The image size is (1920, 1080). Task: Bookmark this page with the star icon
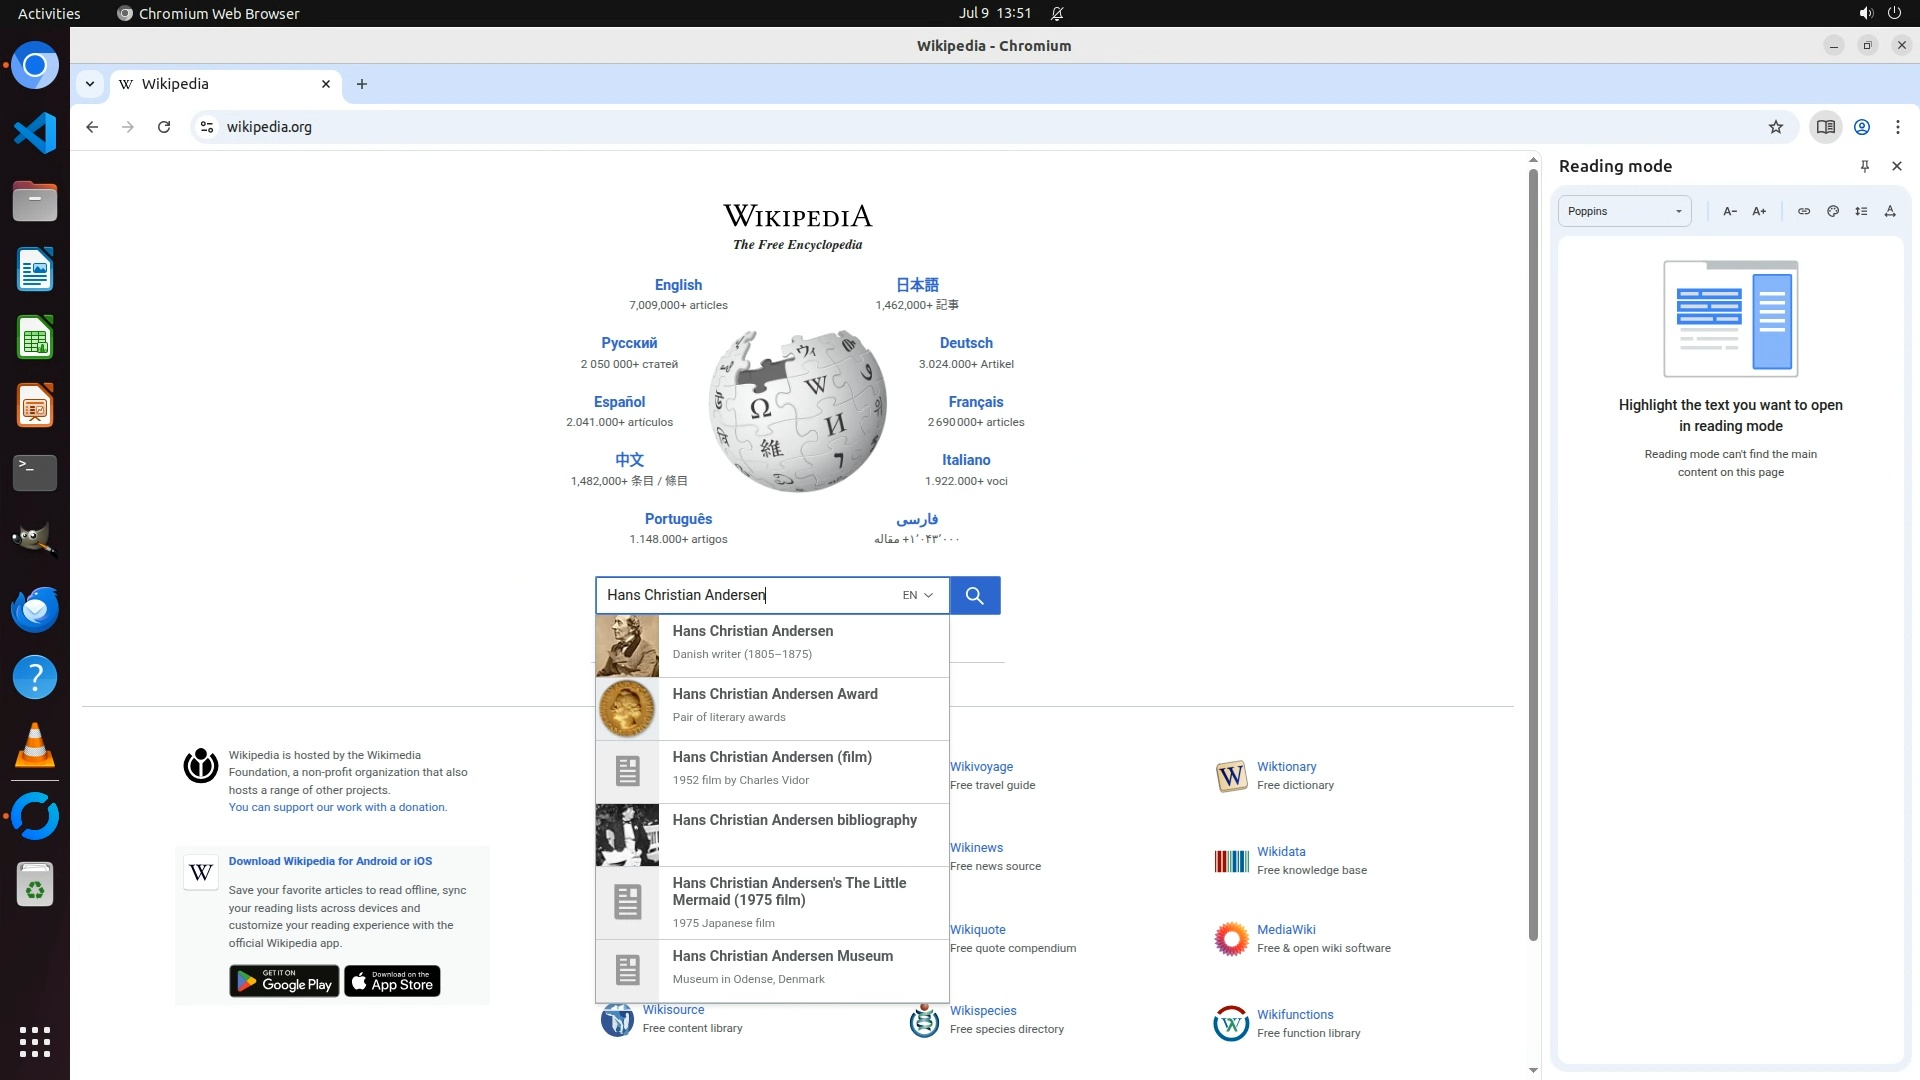(1775, 127)
